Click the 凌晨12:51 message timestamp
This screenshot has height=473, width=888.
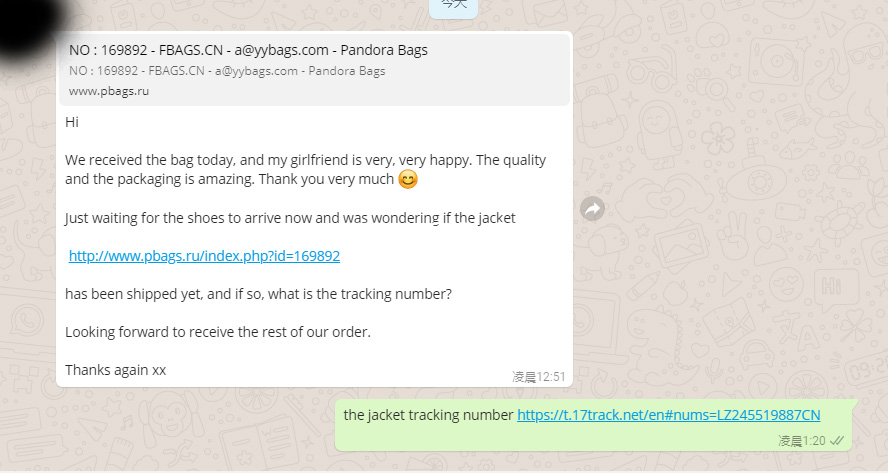[539, 377]
